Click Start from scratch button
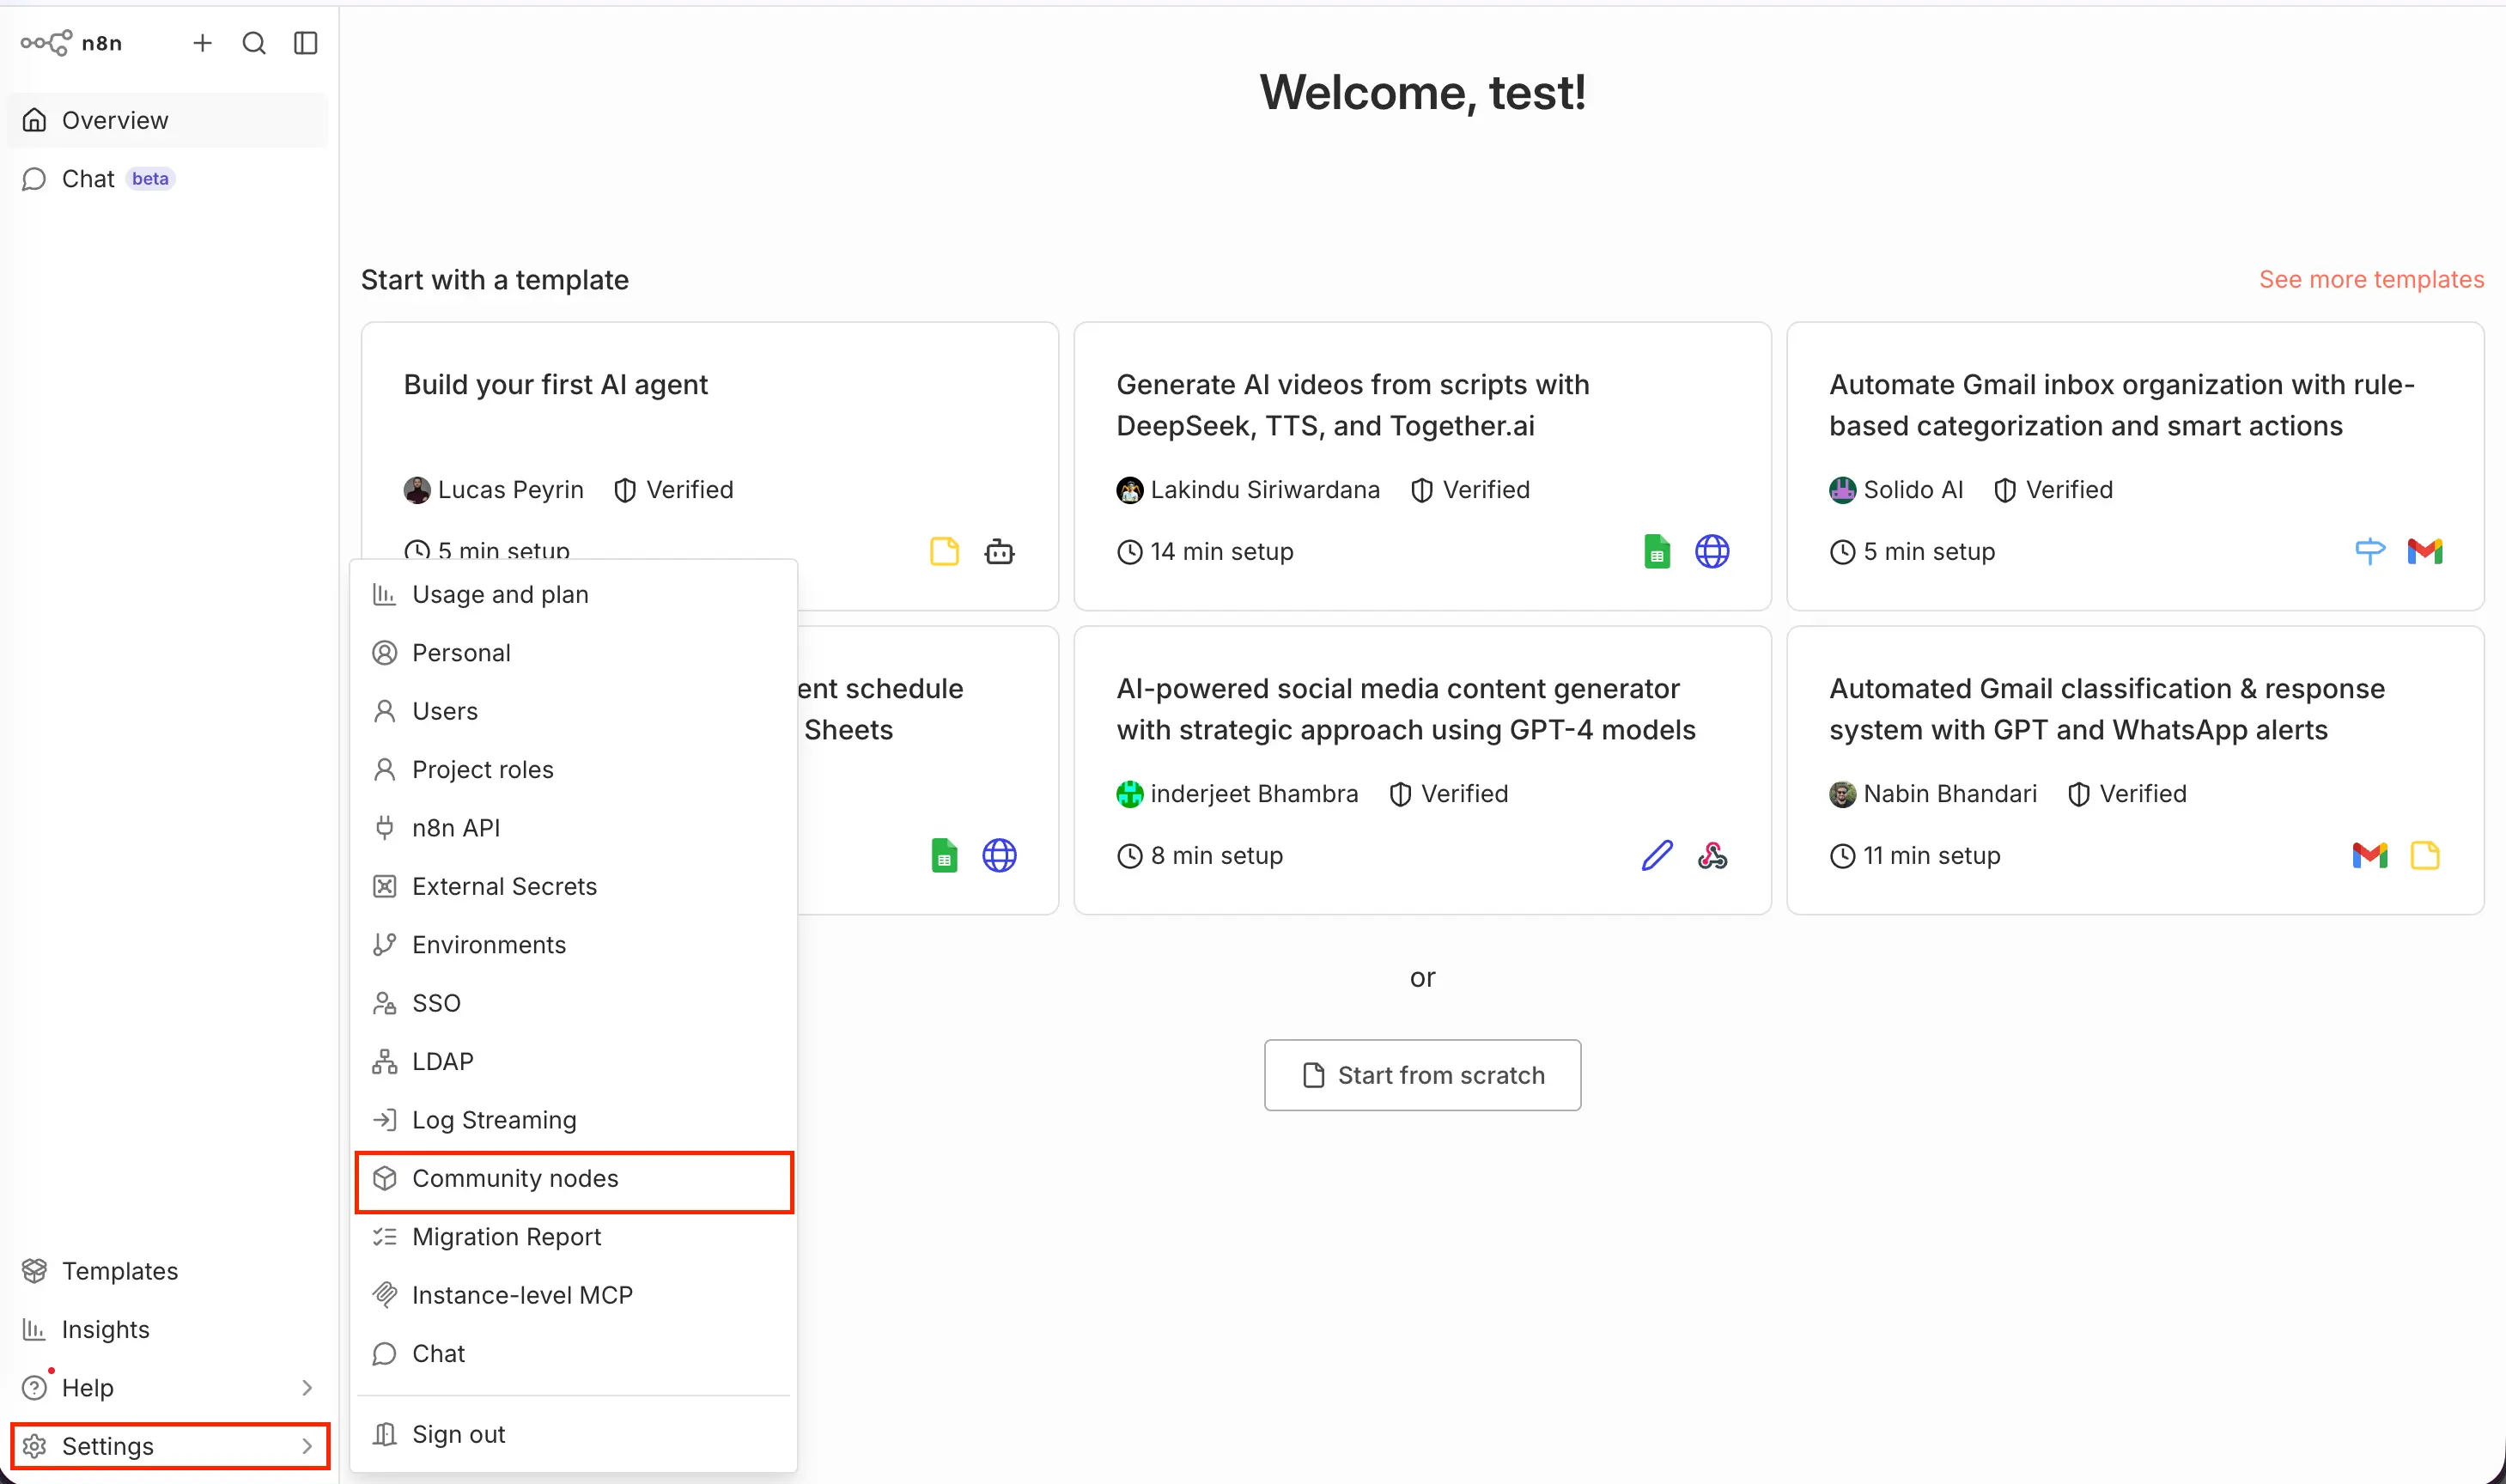The width and height of the screenshot is (2506, 1484). pyautogui.click(x=1422, y=1075)
